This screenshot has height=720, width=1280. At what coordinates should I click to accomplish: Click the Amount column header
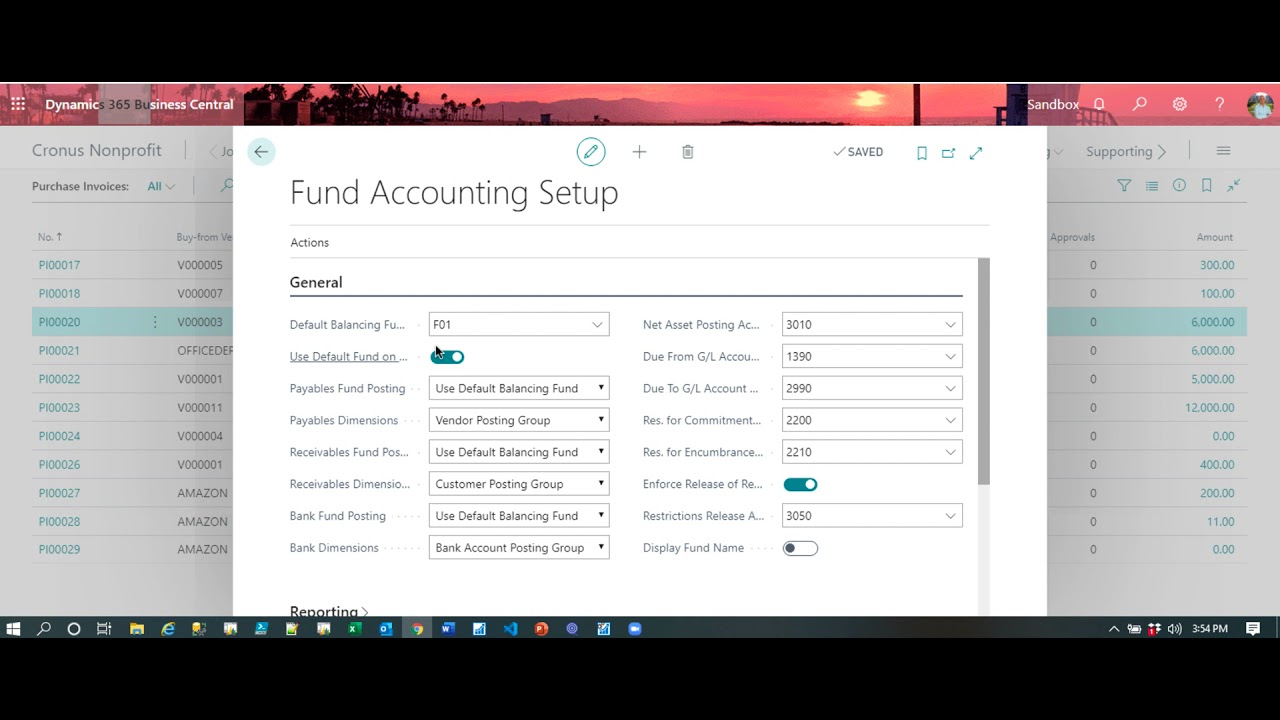tap(1215, 237)
